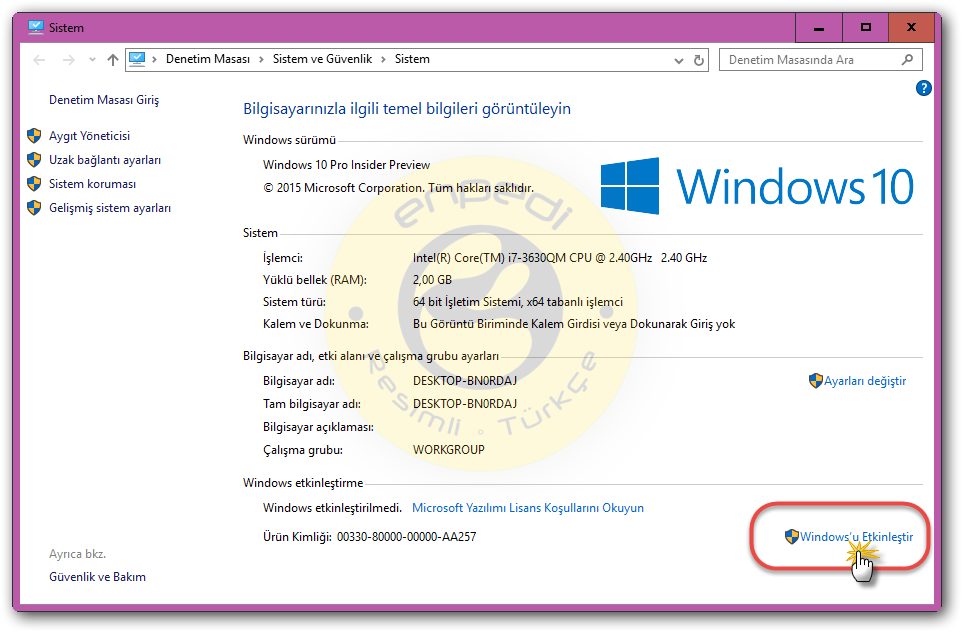Click the Windows 10 logo
Screen dimensions: 962x632
click(757, 186)
